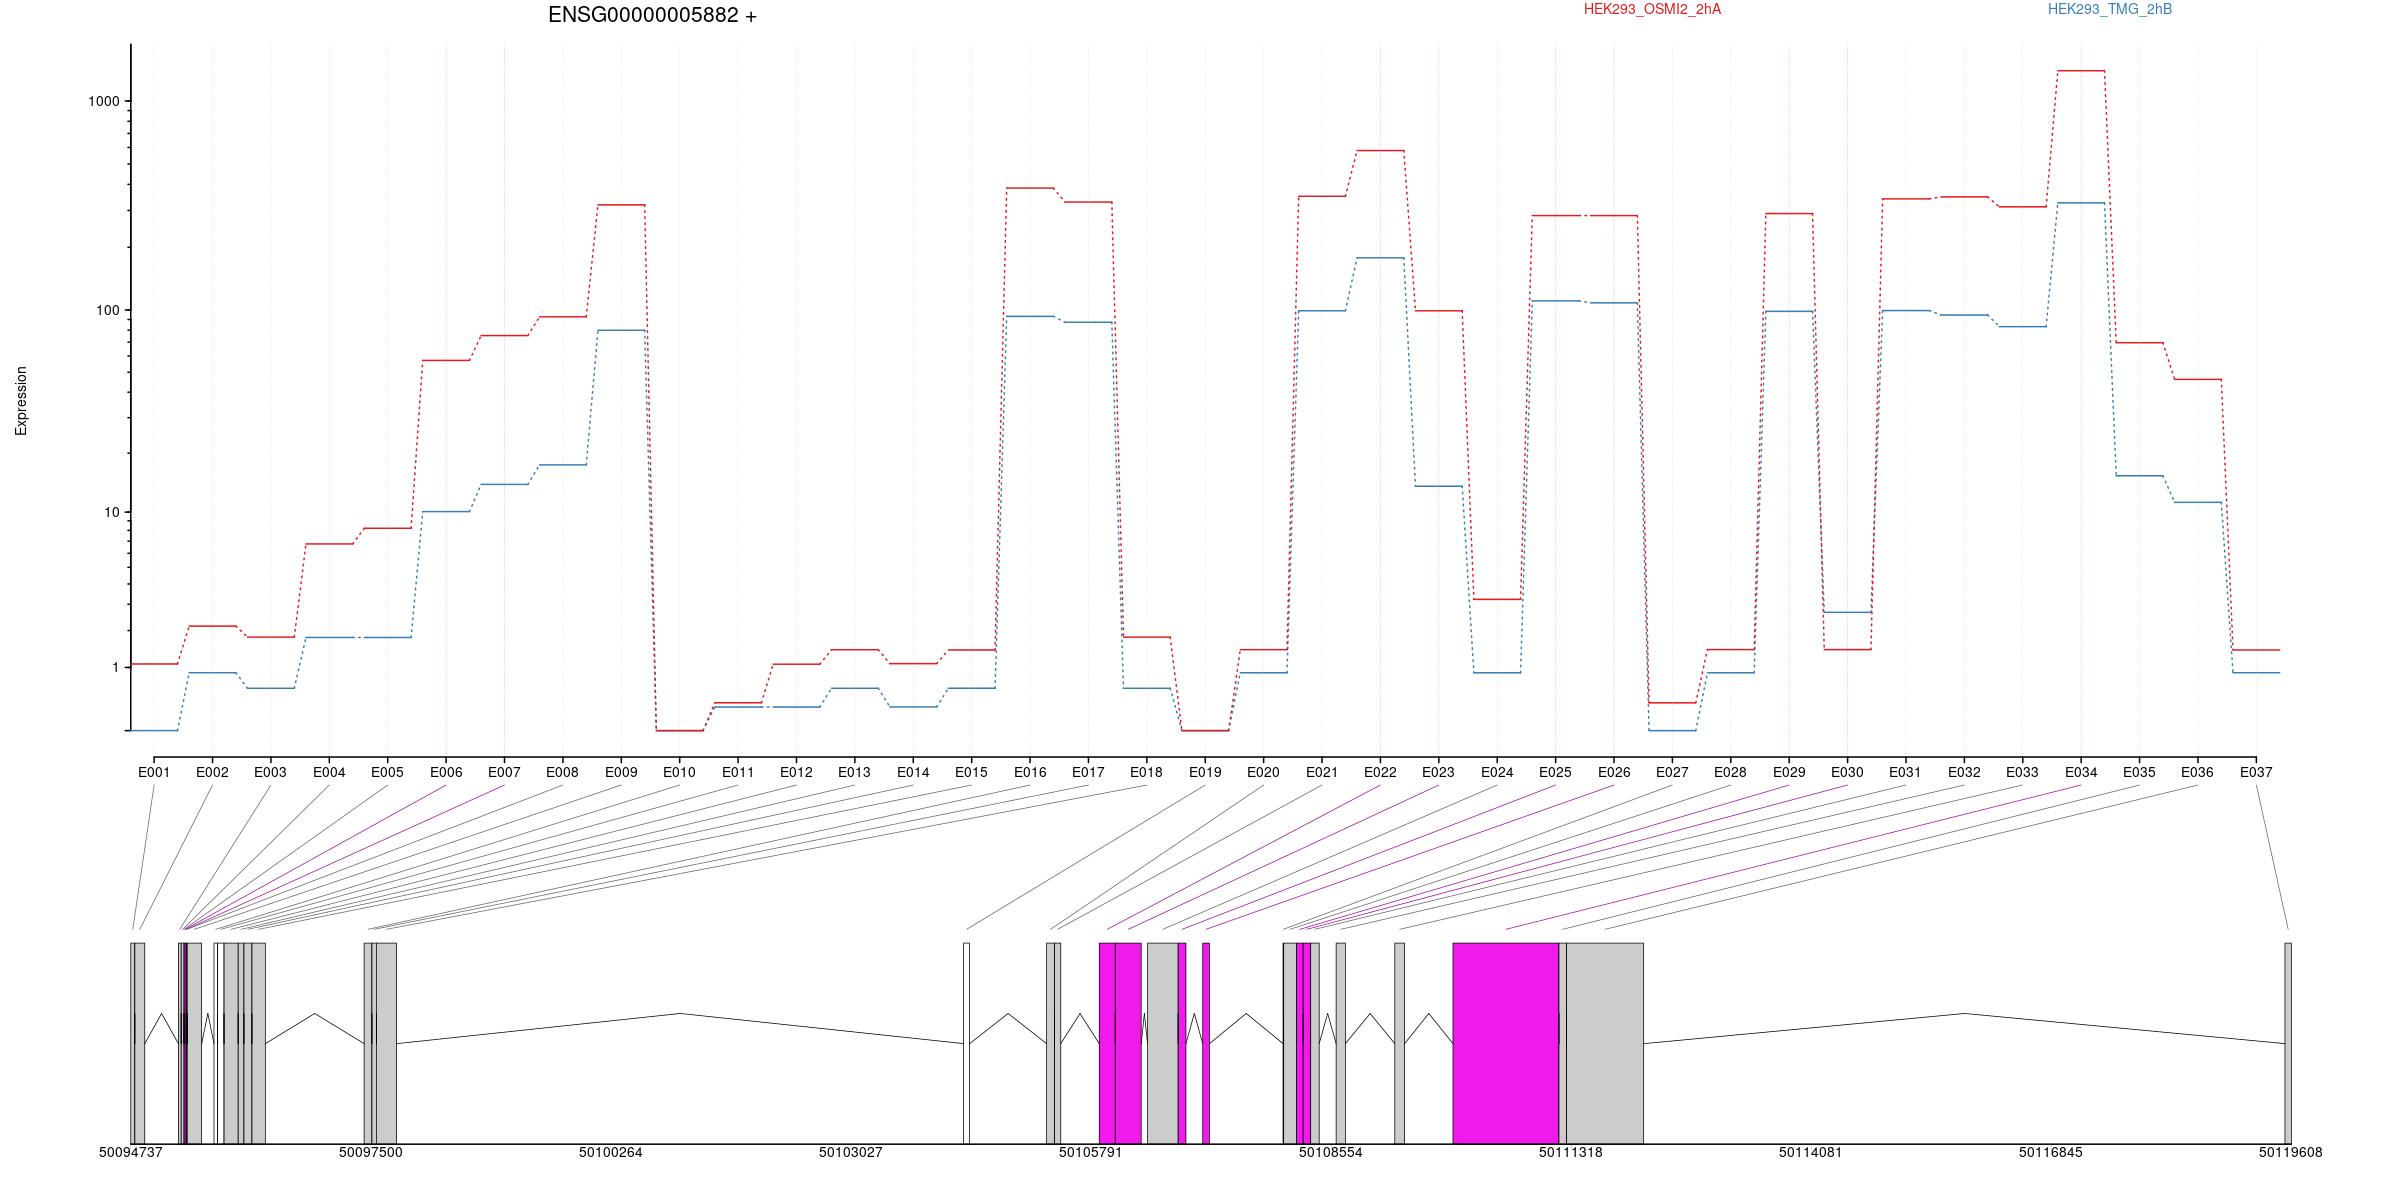This screenshot has width=2400, height=1200.
Task: Select the HEK293_OSMI2_2hA legend label
Action: point(1652,9)
